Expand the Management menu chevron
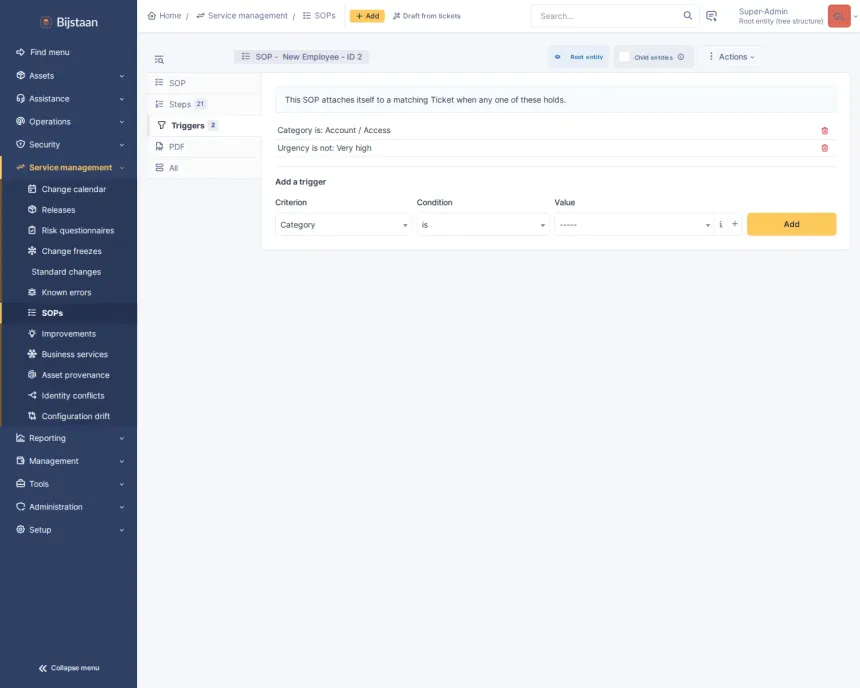 click(x=122, y=461)
